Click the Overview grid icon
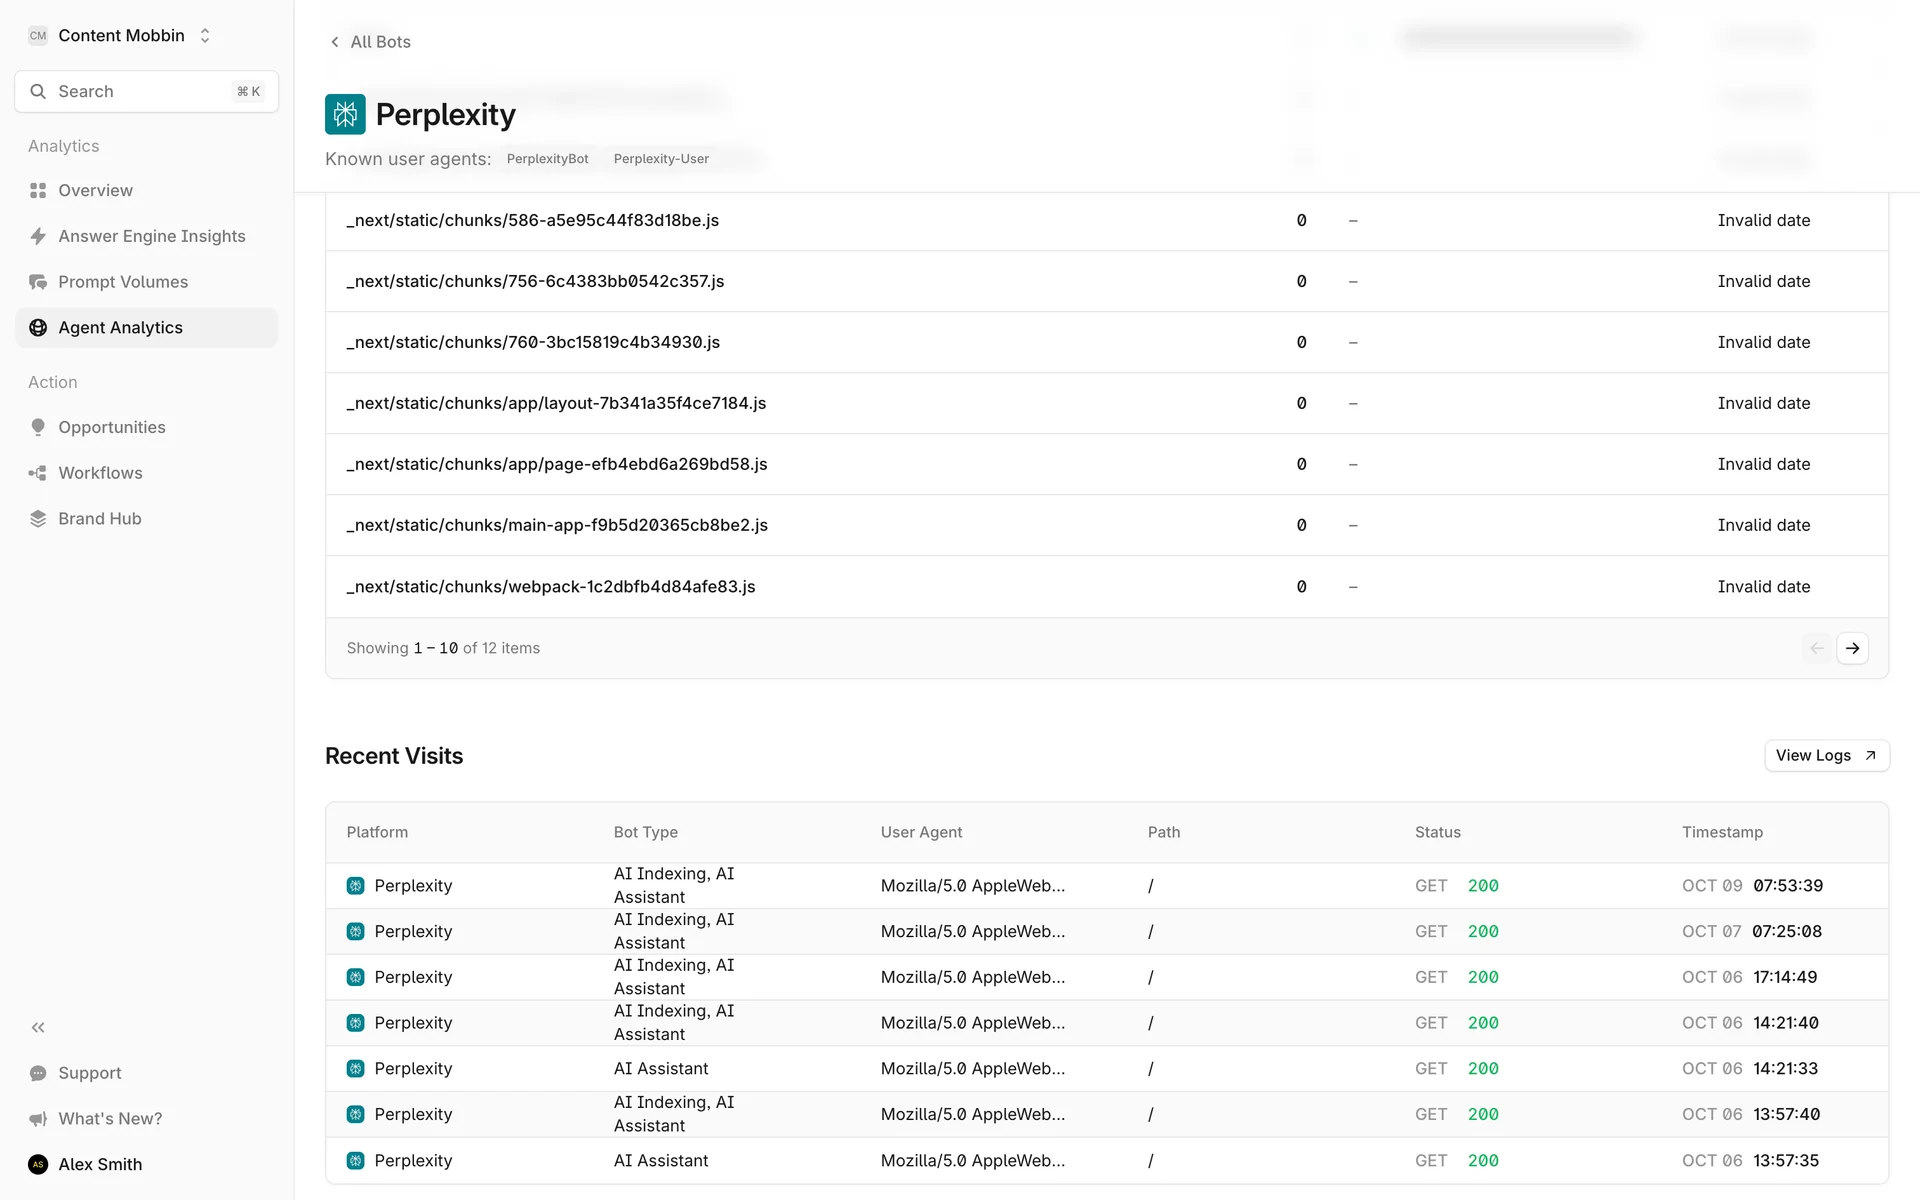Image resolution: width=1920 pixels, height=1200 pixels. tap(38, 190)
